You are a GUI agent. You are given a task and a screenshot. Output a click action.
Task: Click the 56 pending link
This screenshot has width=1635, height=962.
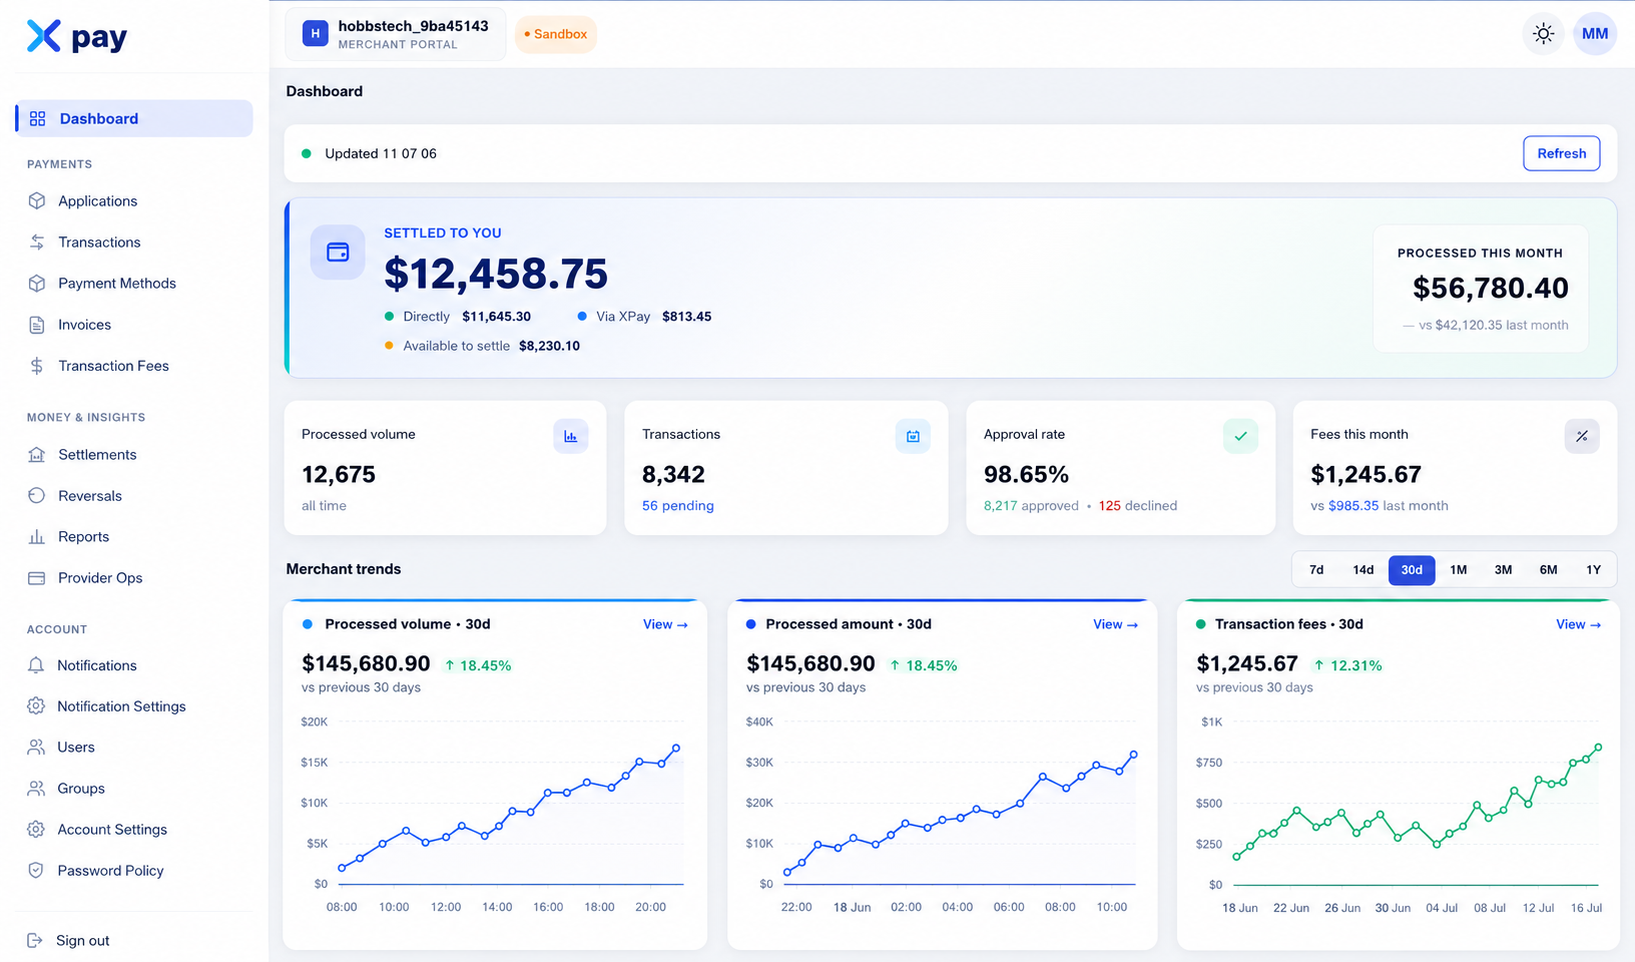(x=678, y=506)
